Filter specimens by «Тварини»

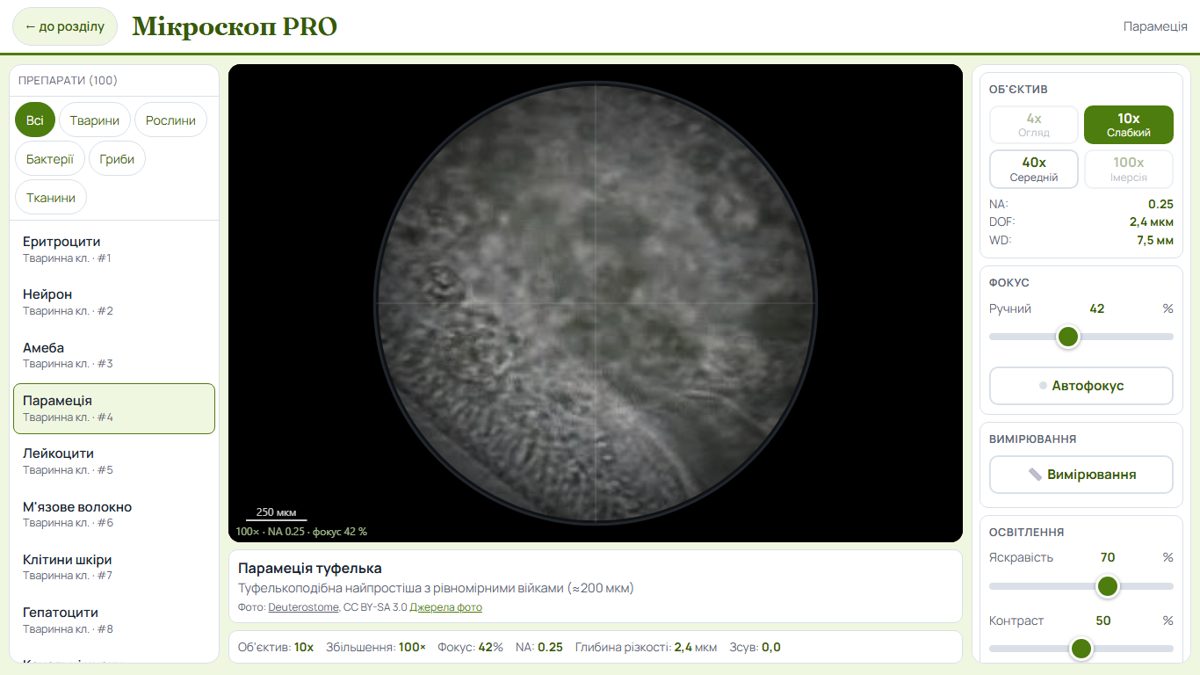coord(95,120)
